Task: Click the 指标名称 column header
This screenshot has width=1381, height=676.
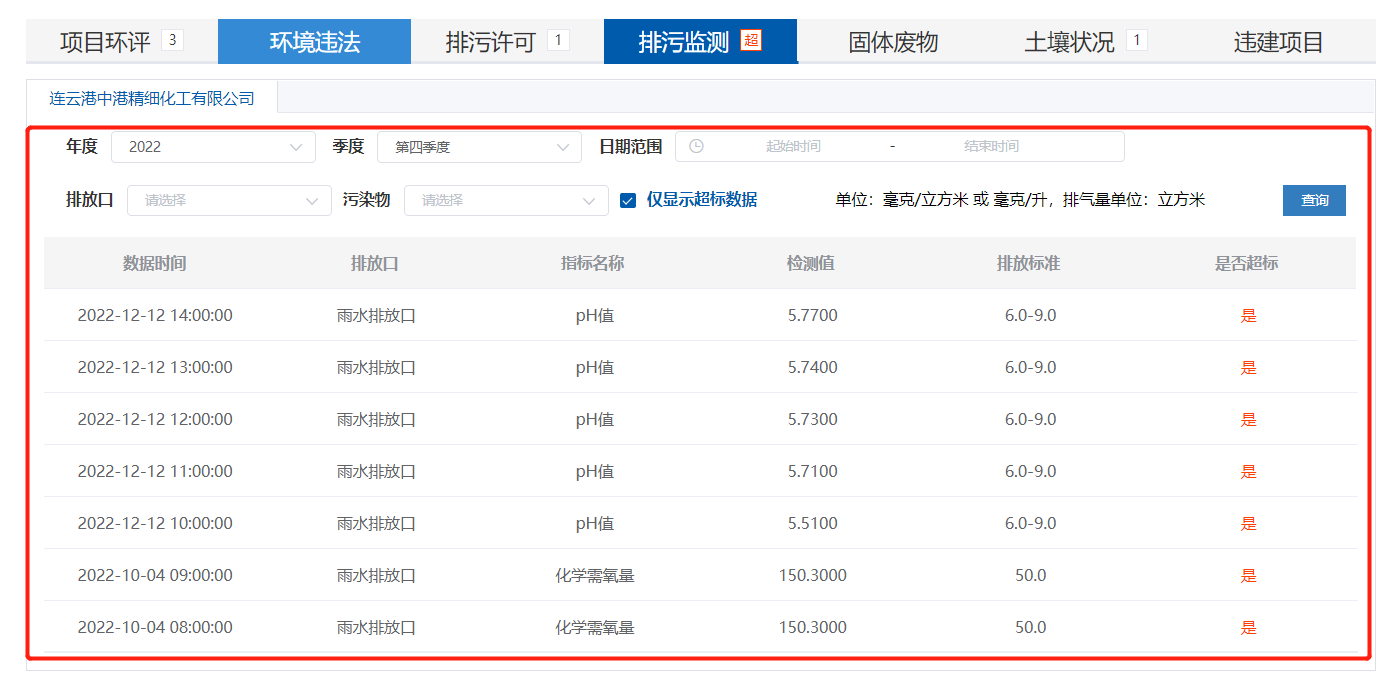Action: tap(593, 264)
